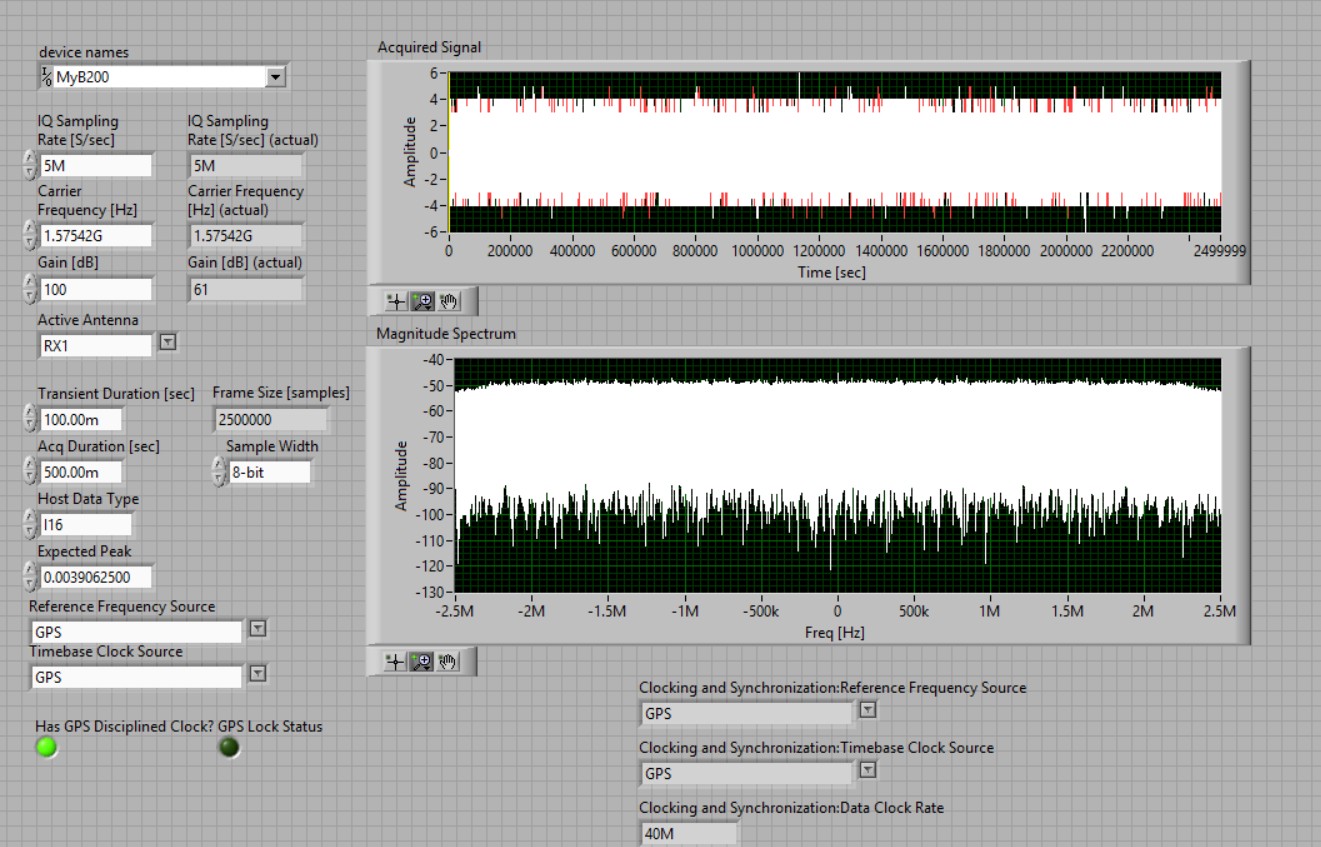Select the zoom tool below Acquired Signal graph
The width and height of the screenshot is (1321, 847).
422,300
